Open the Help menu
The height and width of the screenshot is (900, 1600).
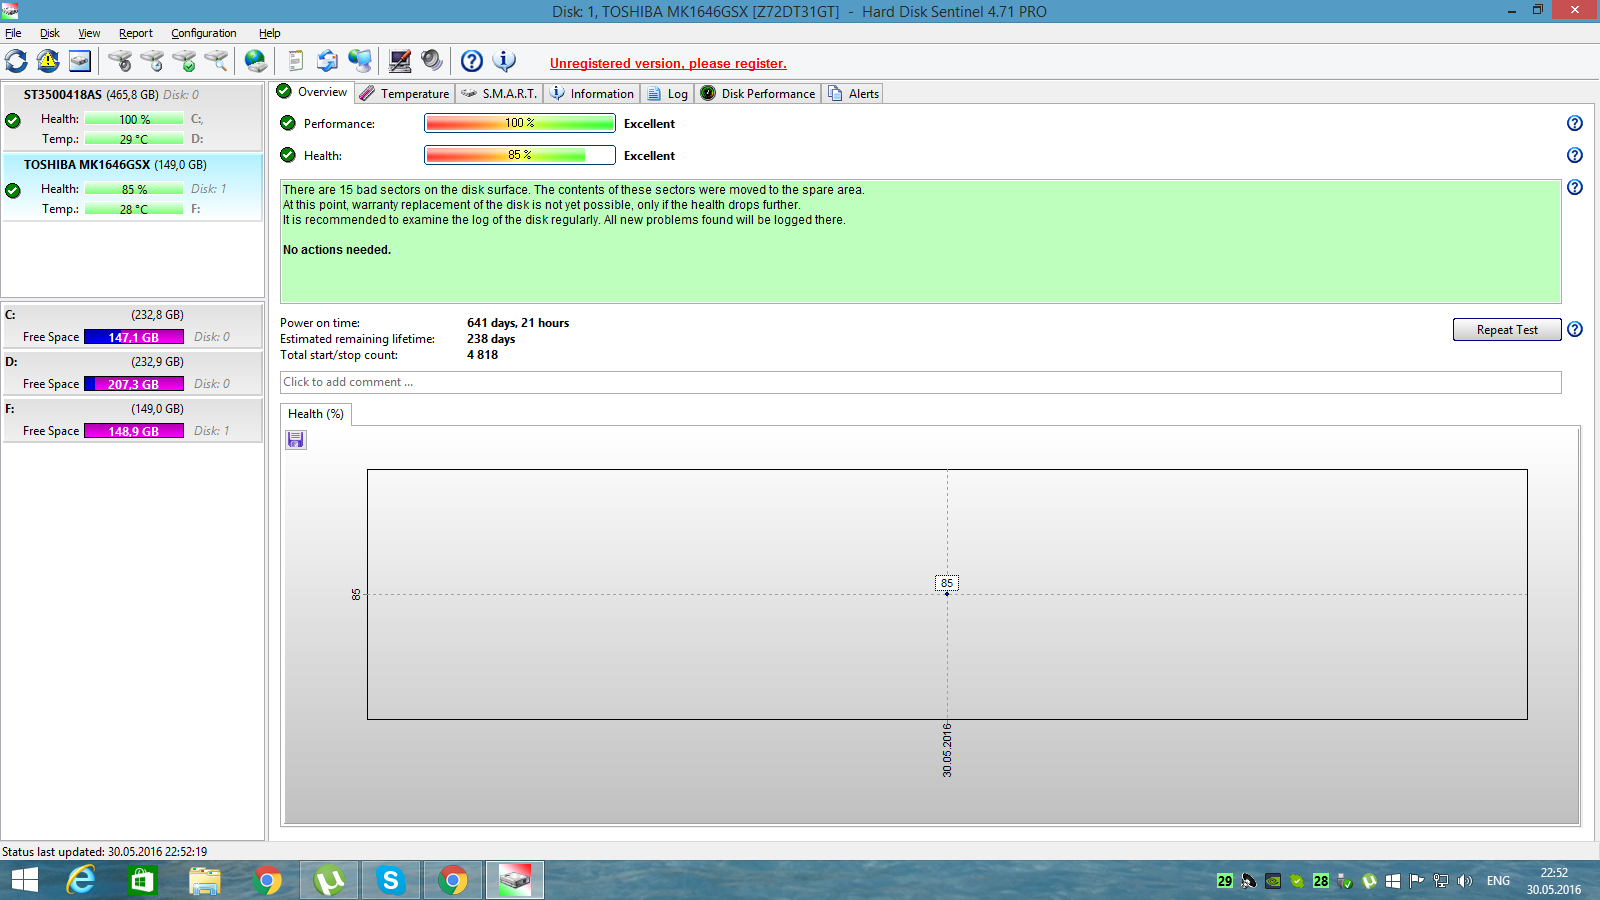tap(270, 33)
